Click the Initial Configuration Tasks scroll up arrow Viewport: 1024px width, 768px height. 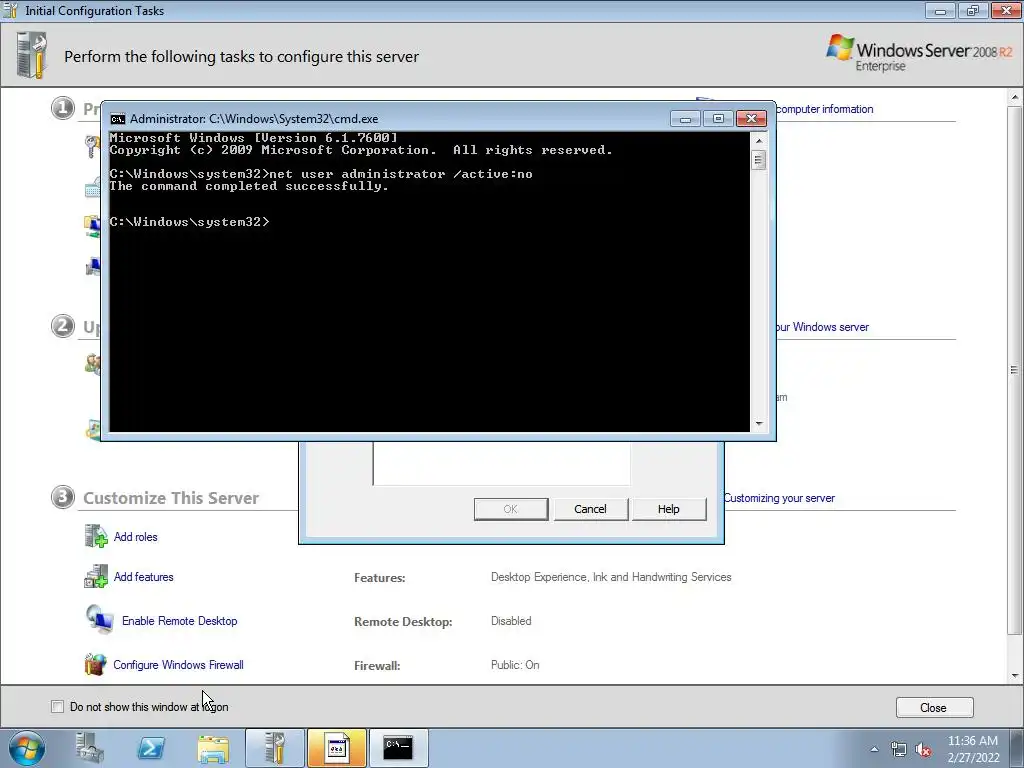click(x=1014, y=97)
